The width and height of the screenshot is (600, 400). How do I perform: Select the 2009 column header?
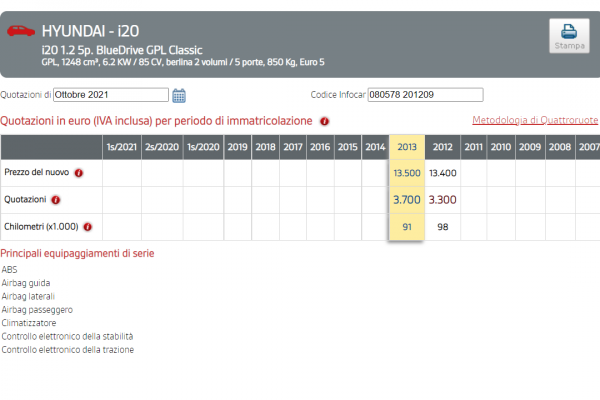click(x=530, y=147)
